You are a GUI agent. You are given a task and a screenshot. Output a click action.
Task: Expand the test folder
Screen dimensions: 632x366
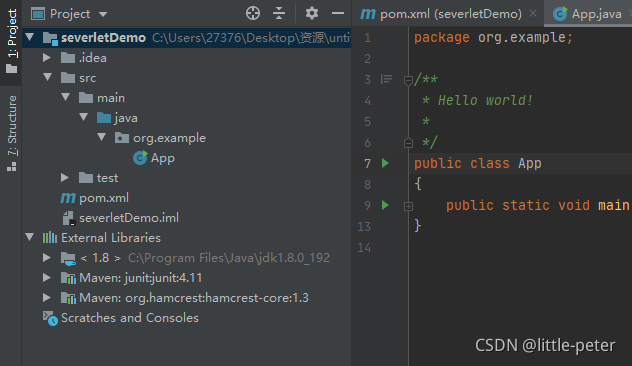[65, 177]
